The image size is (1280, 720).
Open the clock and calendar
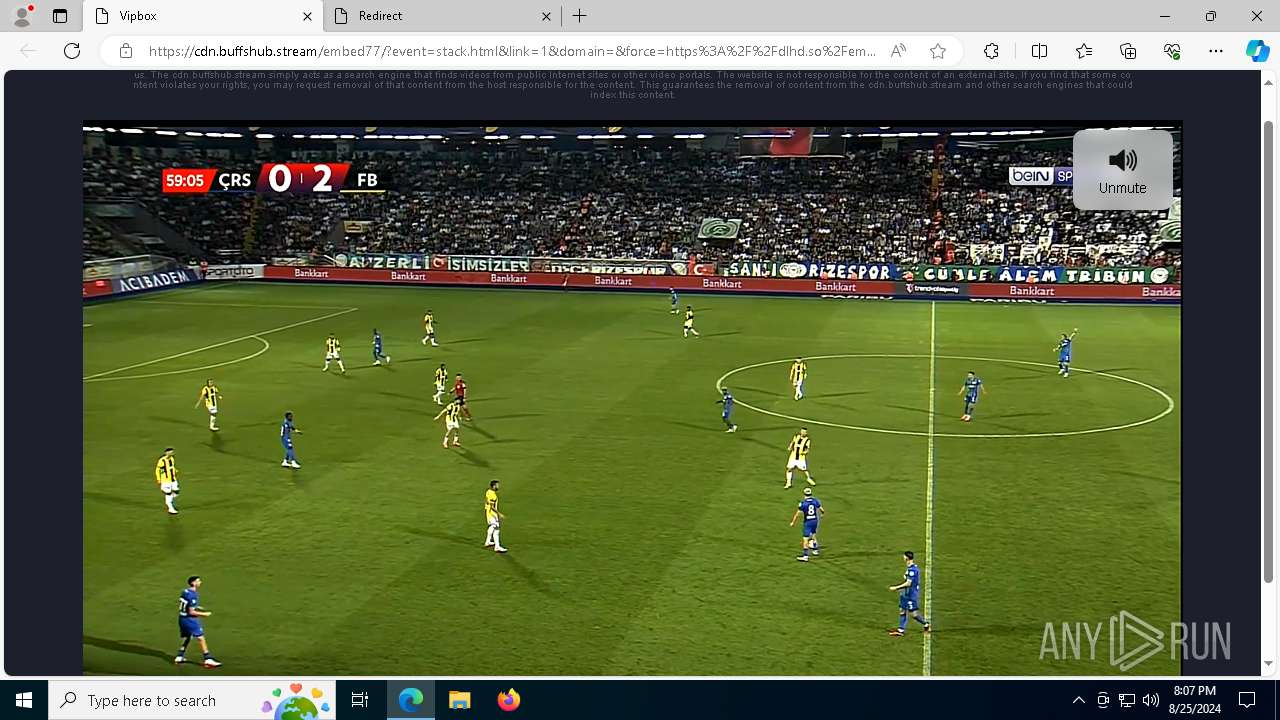tap(1195, 700)
